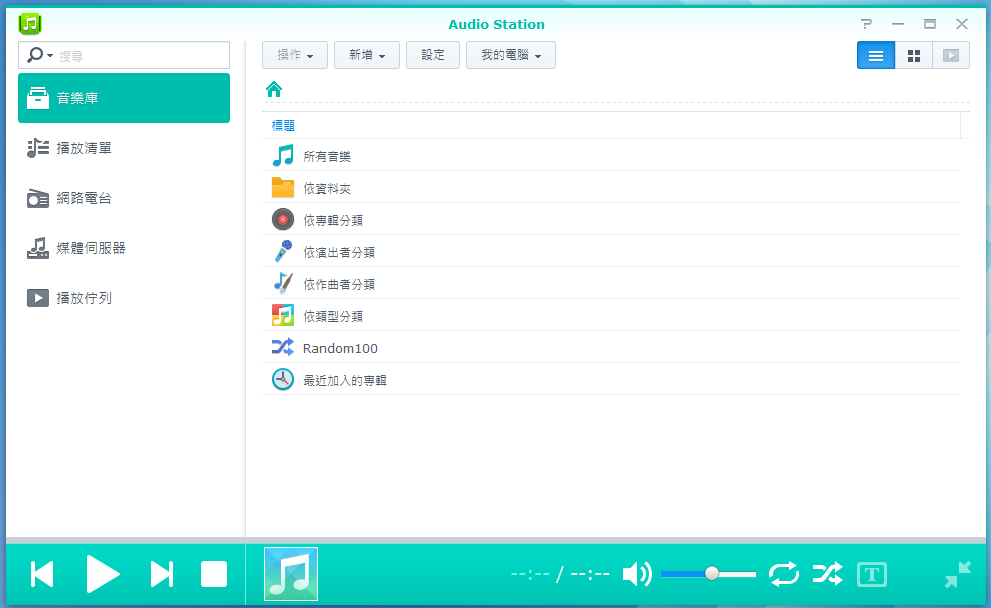Open help with the question mark icon
This screenshot has height=608, width=991.
[x=866, y=24]
